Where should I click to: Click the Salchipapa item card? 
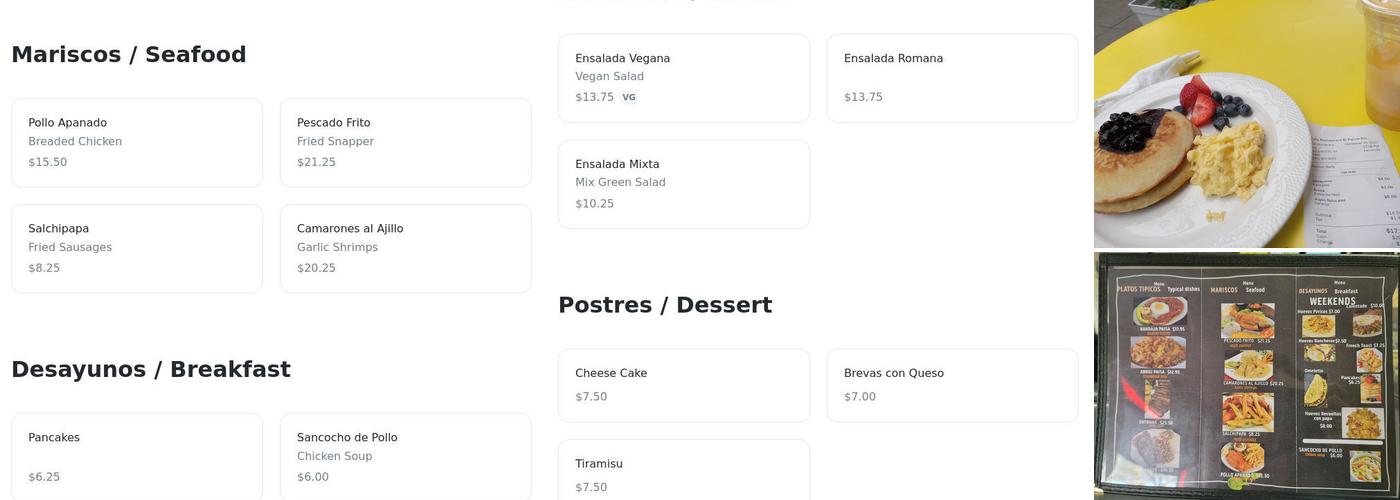(x=137, y=248)
